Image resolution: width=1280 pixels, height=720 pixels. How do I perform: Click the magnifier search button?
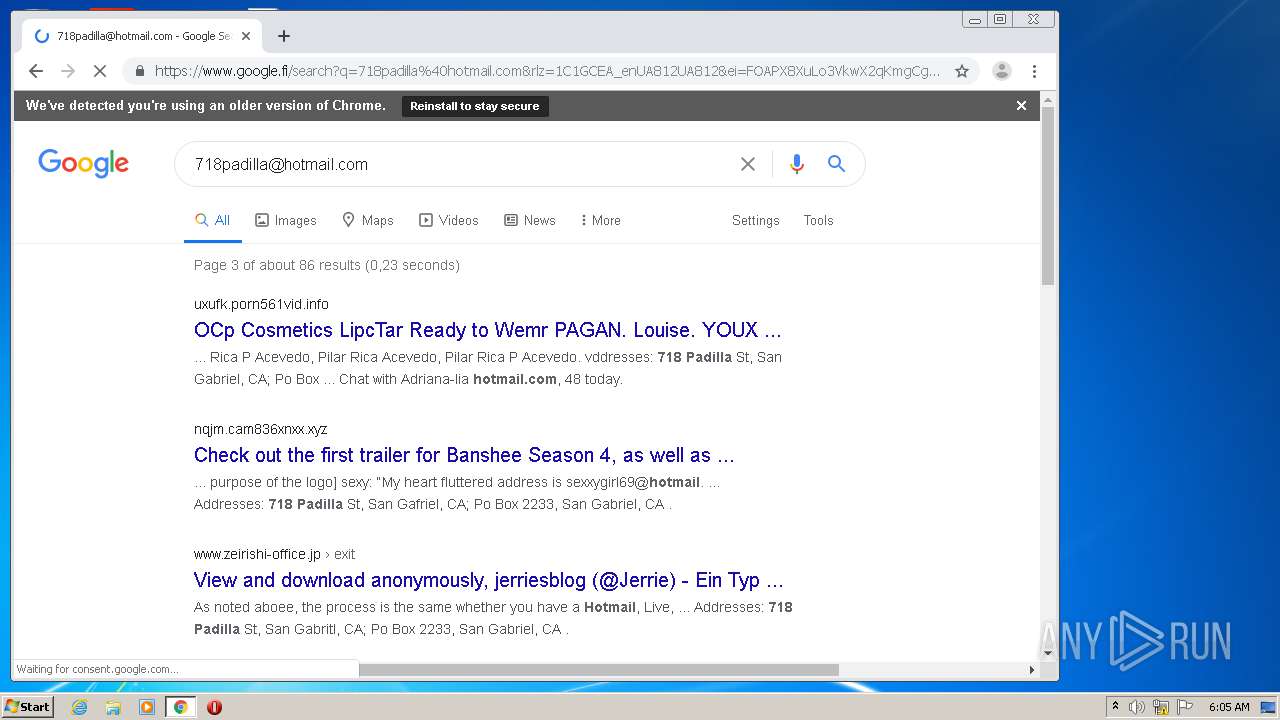click(837, 164)
